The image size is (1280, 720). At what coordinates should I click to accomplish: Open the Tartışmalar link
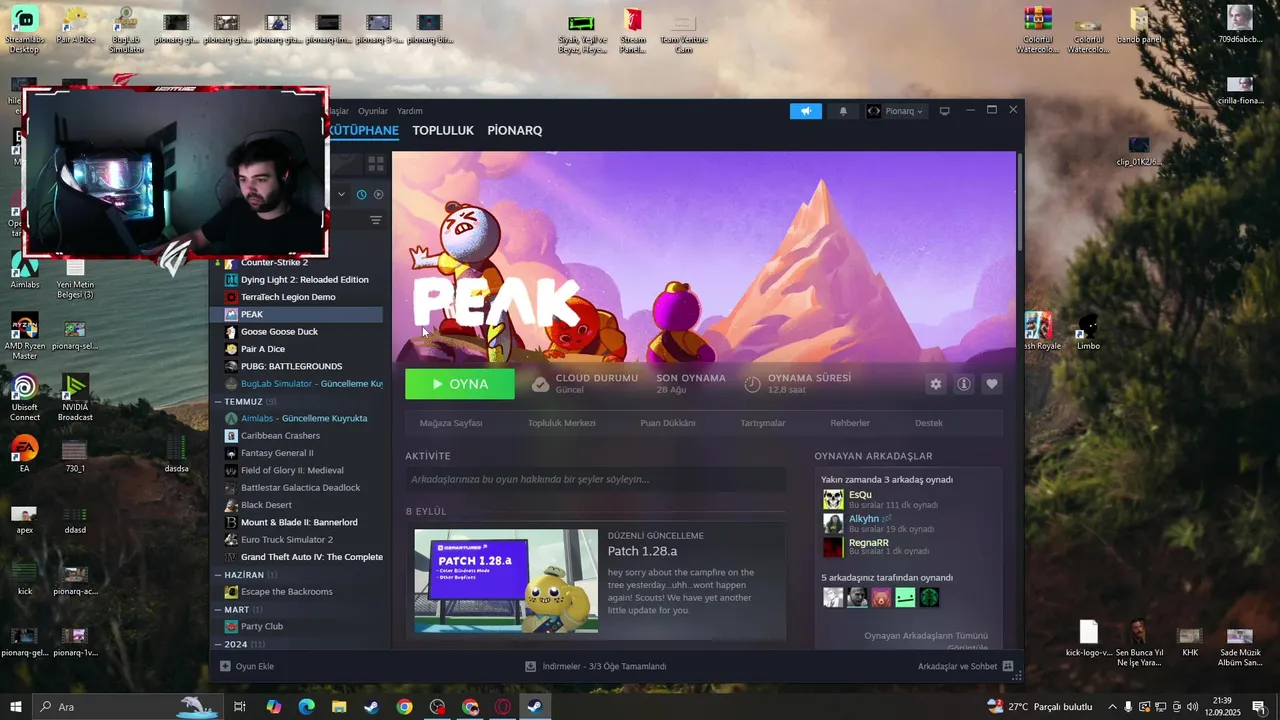[763, 423]
